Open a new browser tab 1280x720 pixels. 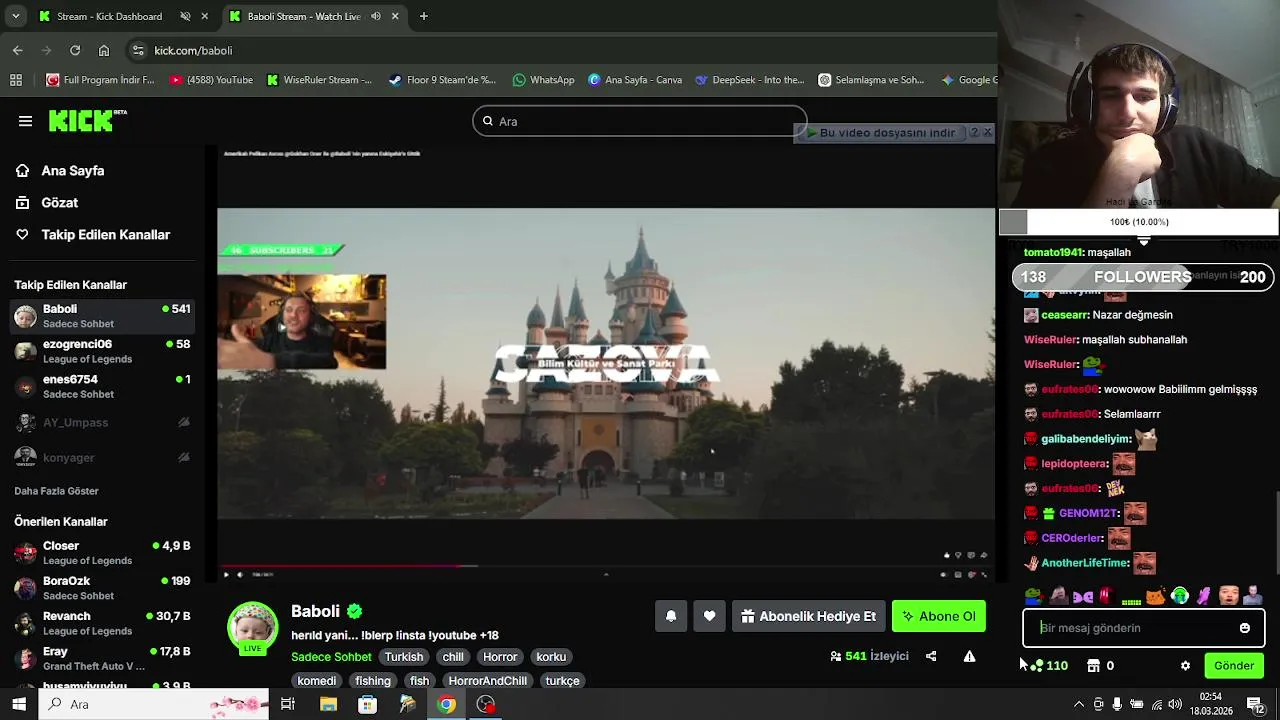tap(424, 16)
